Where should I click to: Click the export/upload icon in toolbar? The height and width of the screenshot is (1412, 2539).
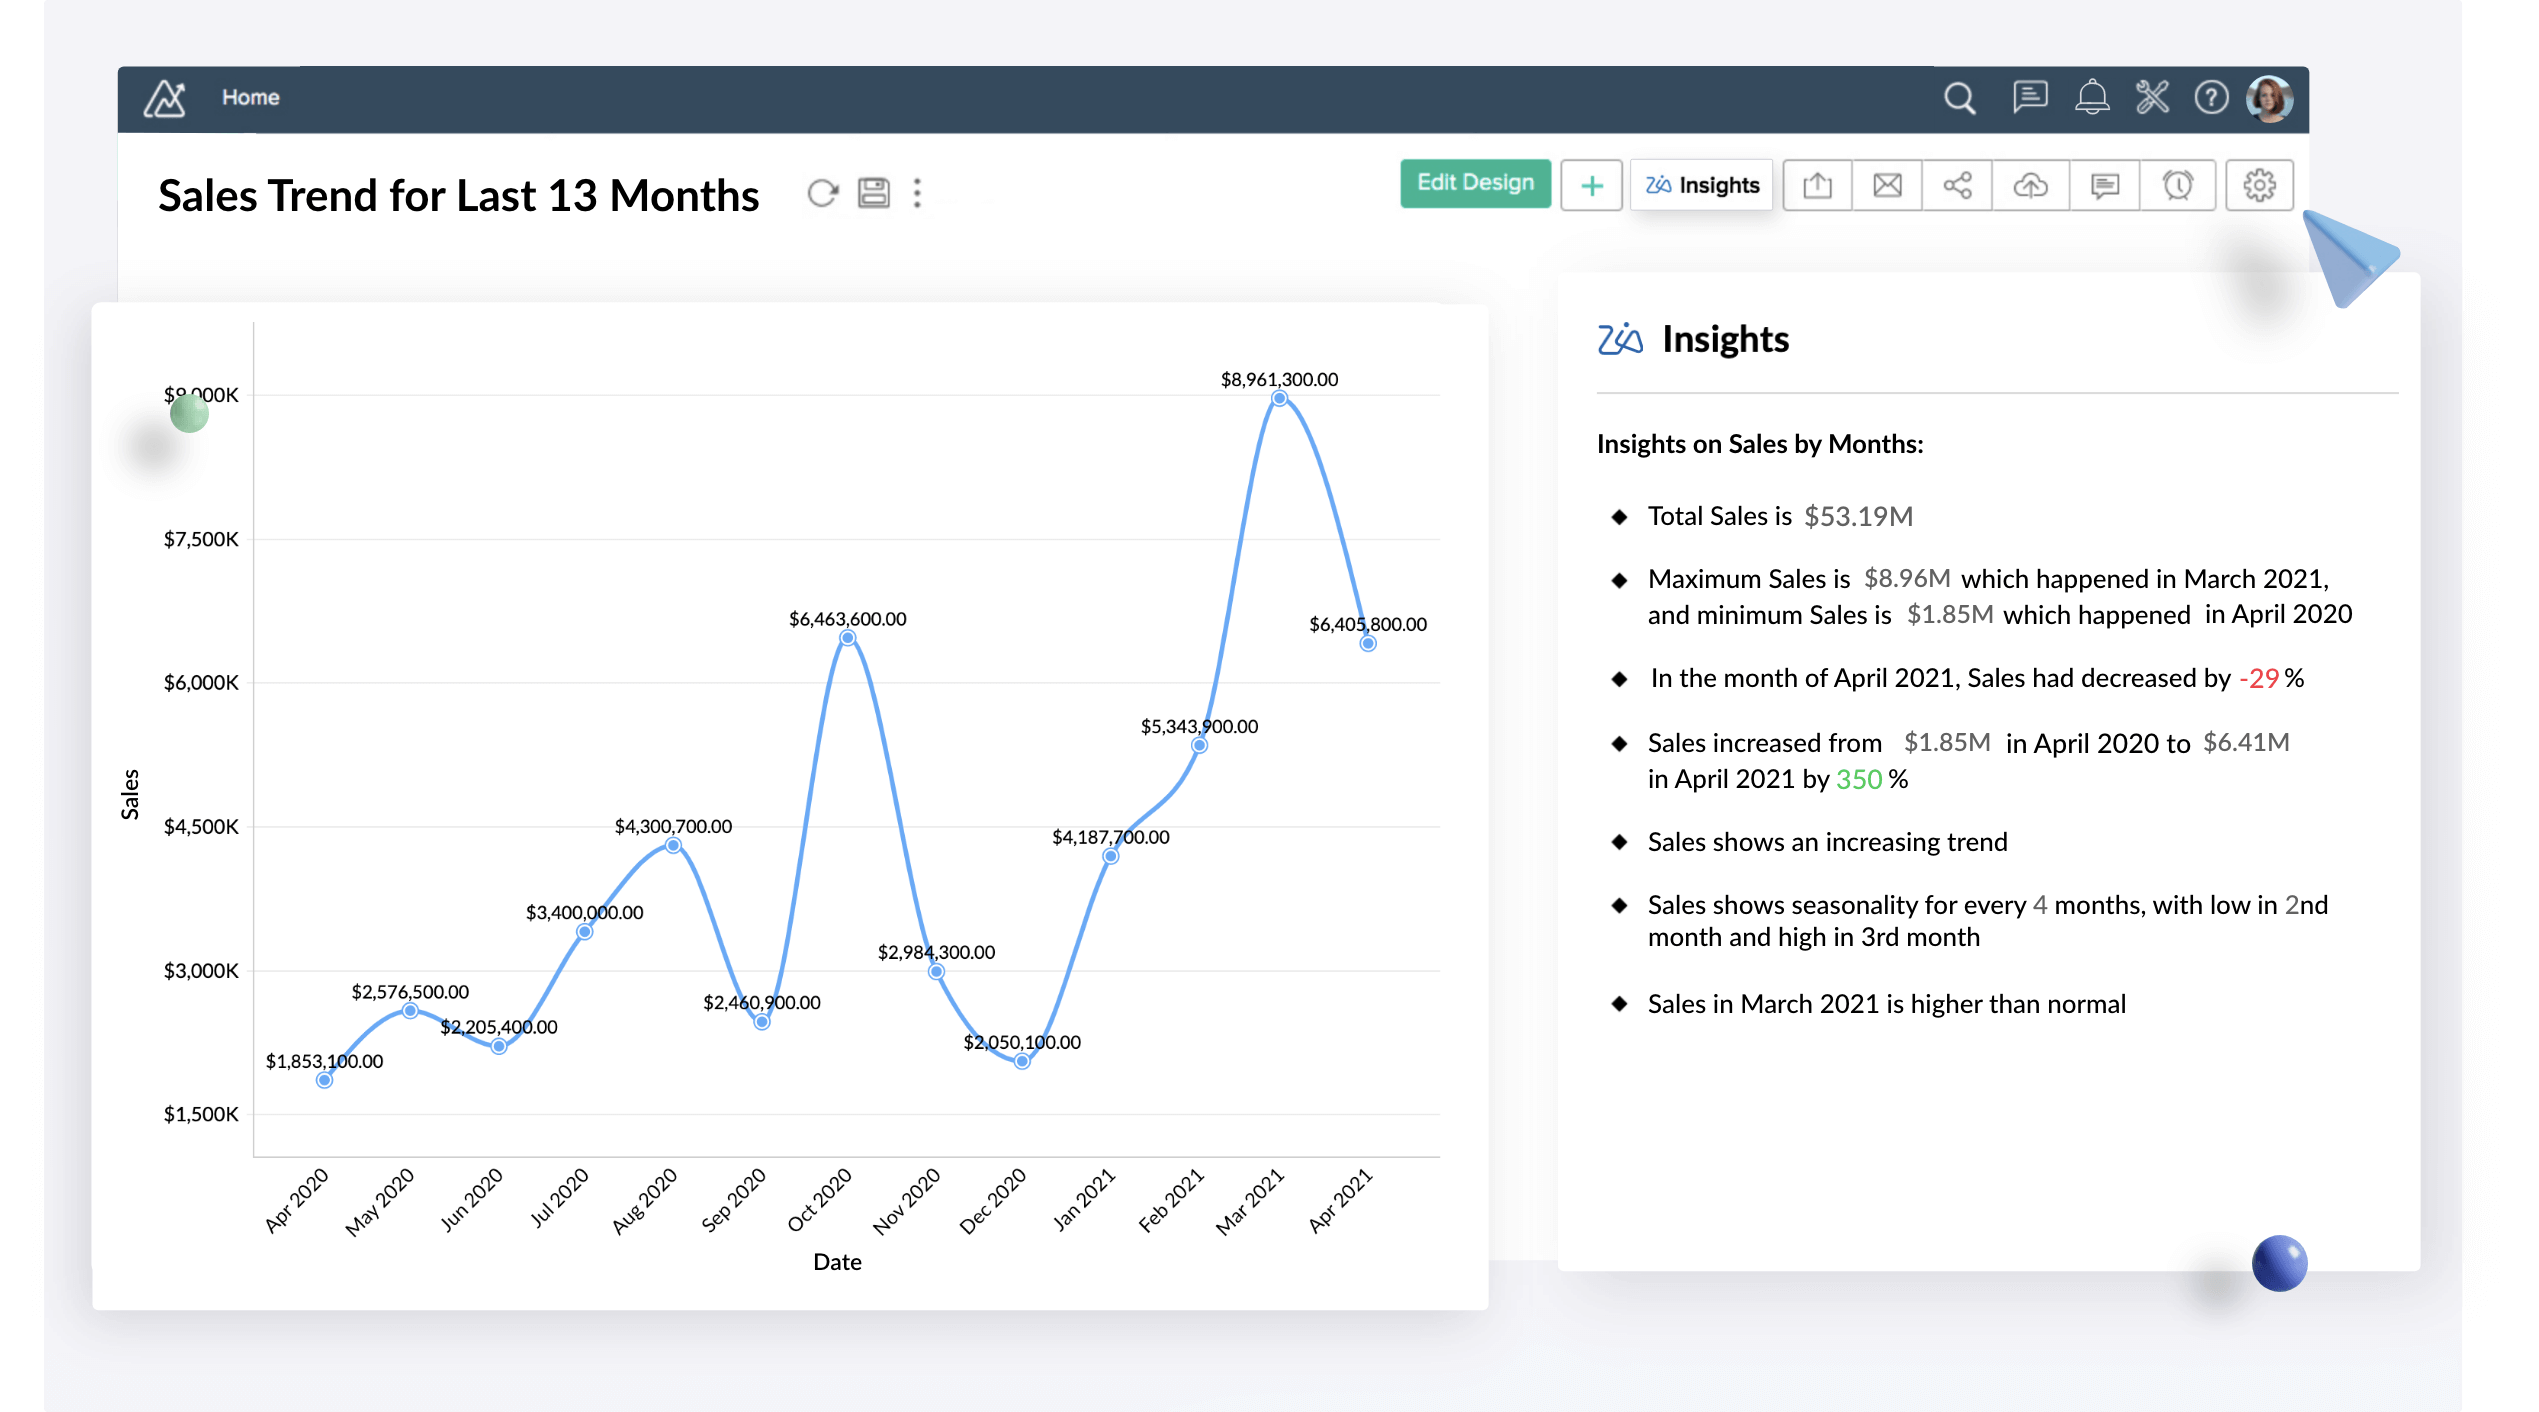(x=1816, y=184)
